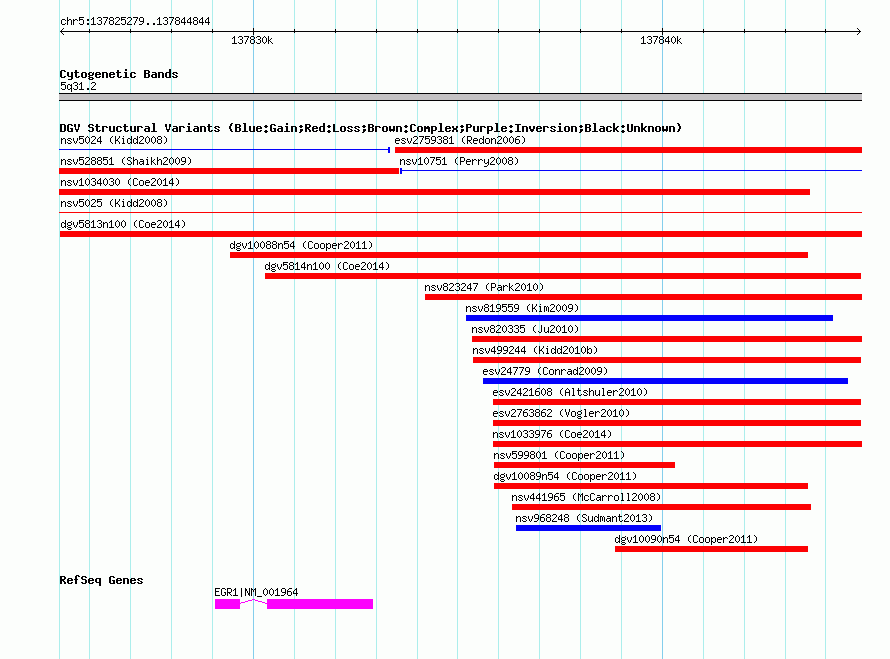Select the esv2759381 (Redon2006) variant label

coord(460,140)
